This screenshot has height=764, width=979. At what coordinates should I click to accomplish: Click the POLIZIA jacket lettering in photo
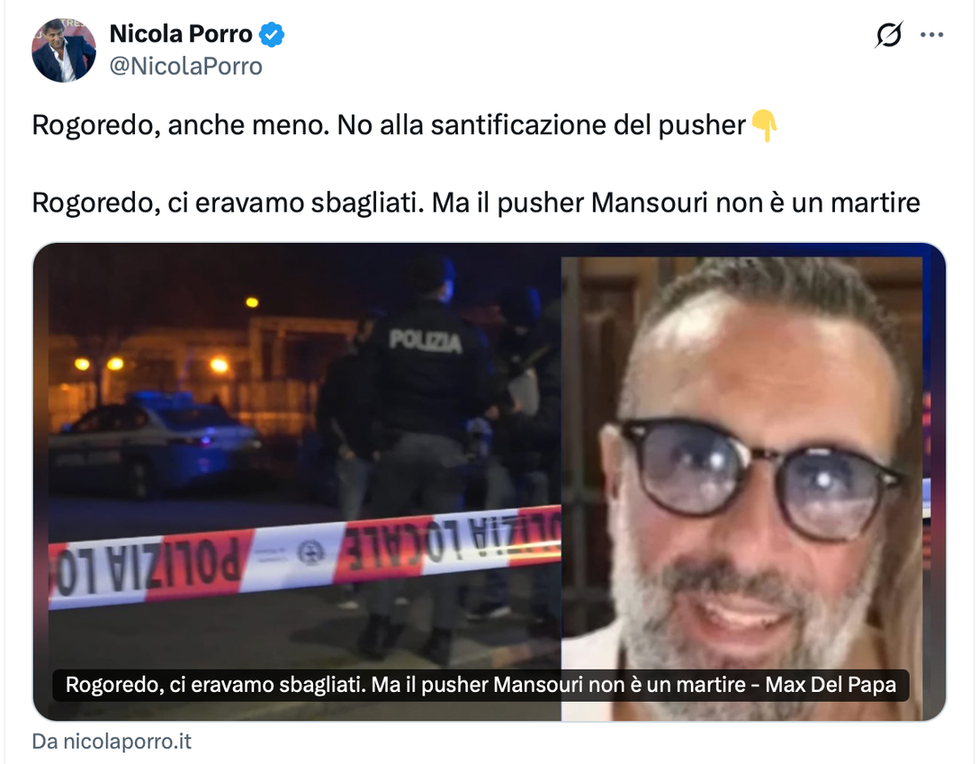[425, 341]
